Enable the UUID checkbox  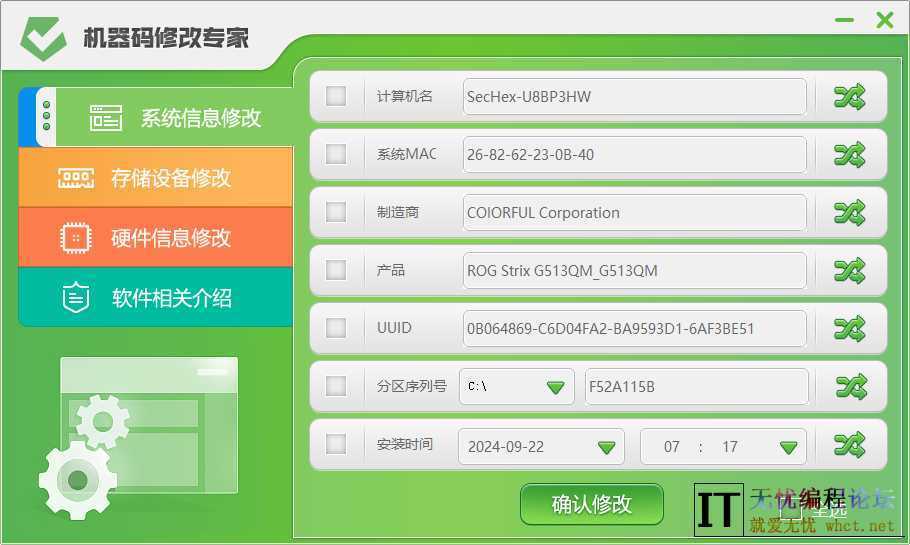coord(336,328)
